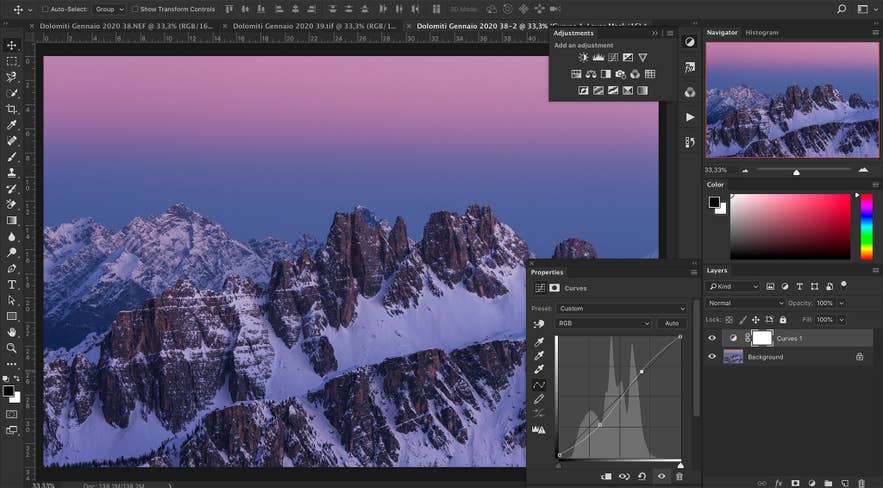The width and height of the screenshot is (883, 488).
Task: Pick the on-image adjustment hand tool in Curves
Action: click(539, 324)
